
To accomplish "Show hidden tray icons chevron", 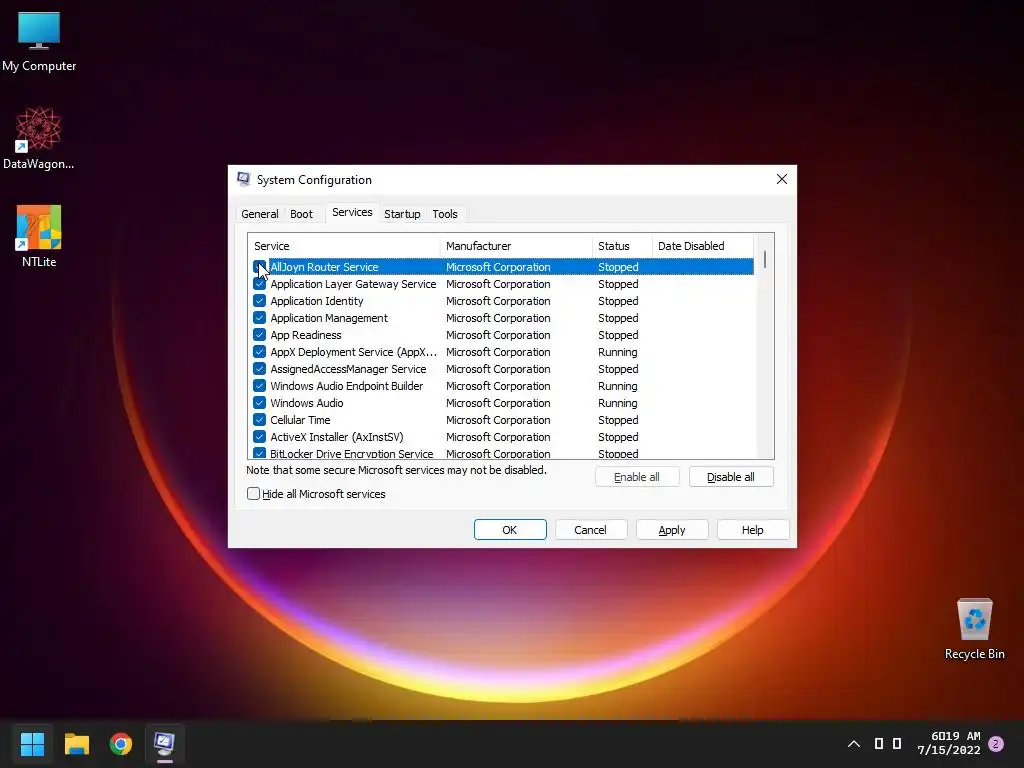I will click(x=854, y=744).
